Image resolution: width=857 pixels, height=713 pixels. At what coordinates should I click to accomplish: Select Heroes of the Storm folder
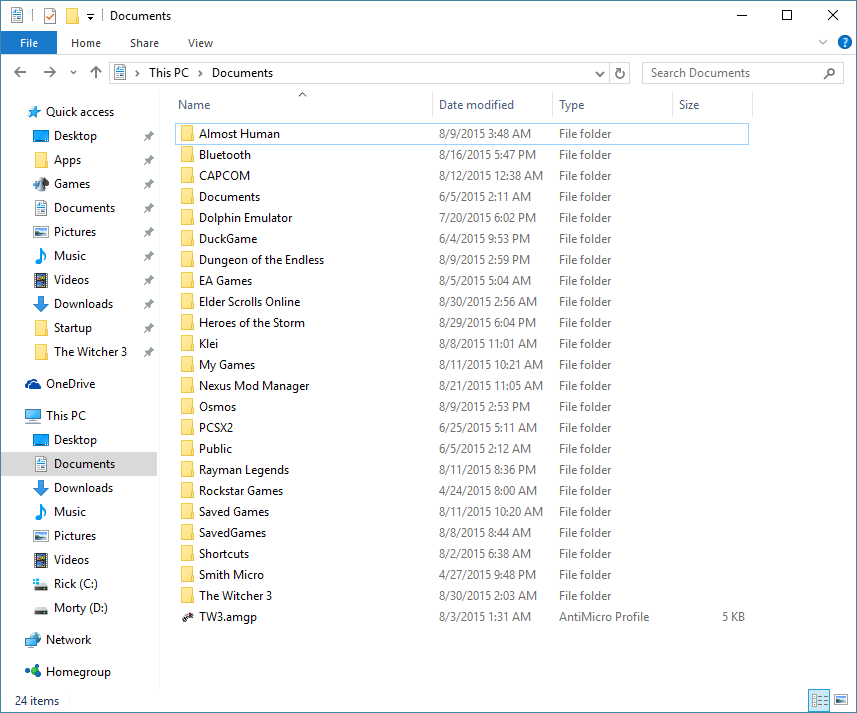click(x=462, y=323)
